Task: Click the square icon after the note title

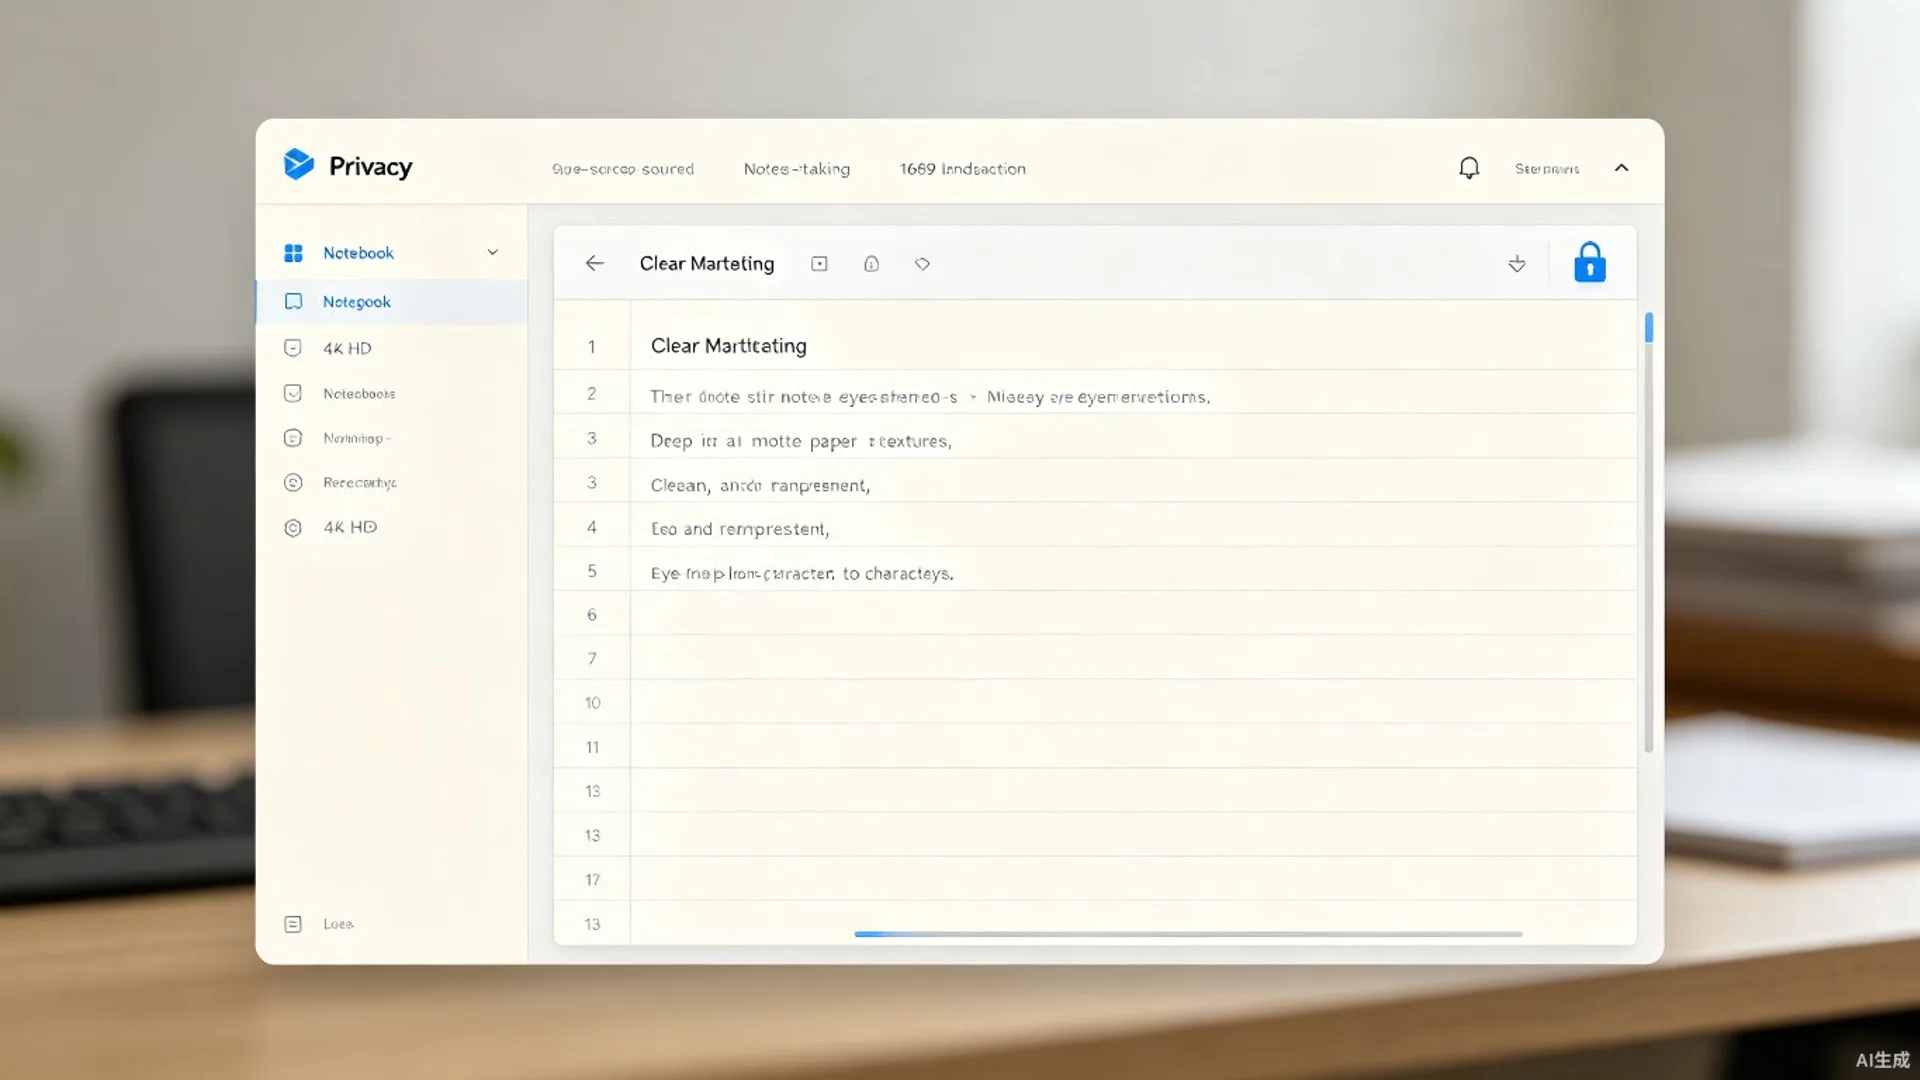Action: [819, 264]
